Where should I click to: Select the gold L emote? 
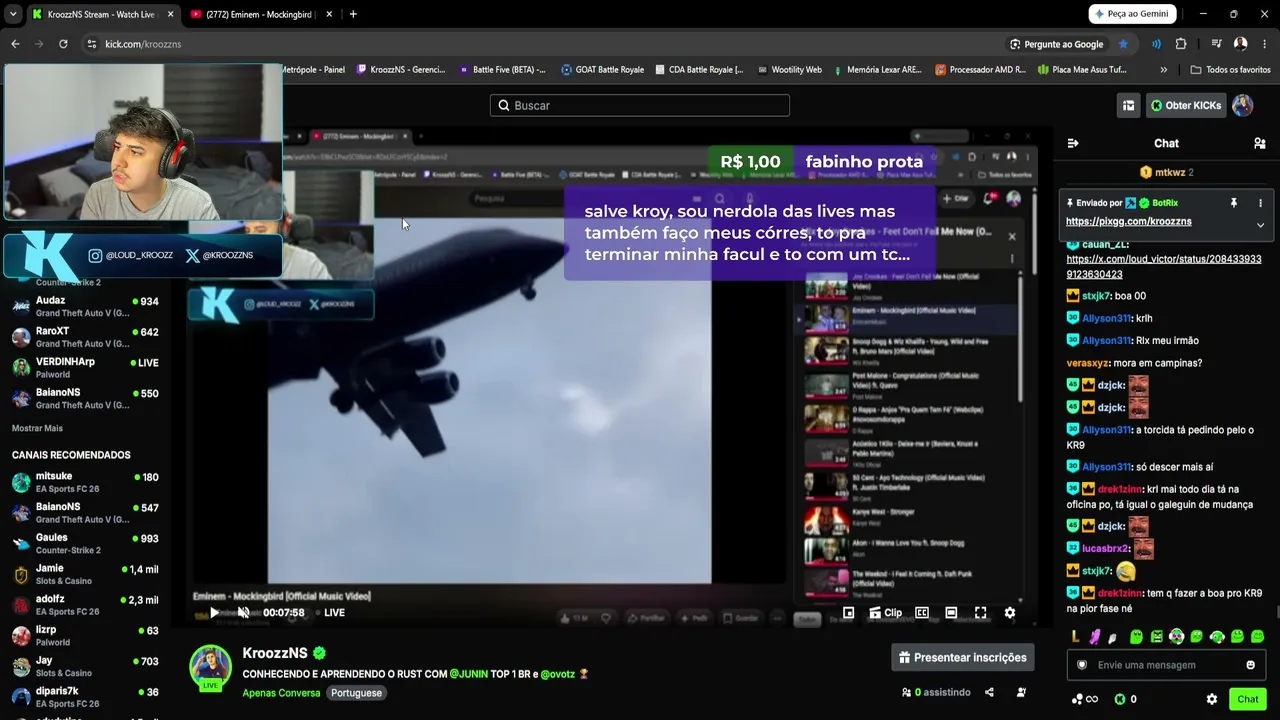coord(1075,637)
